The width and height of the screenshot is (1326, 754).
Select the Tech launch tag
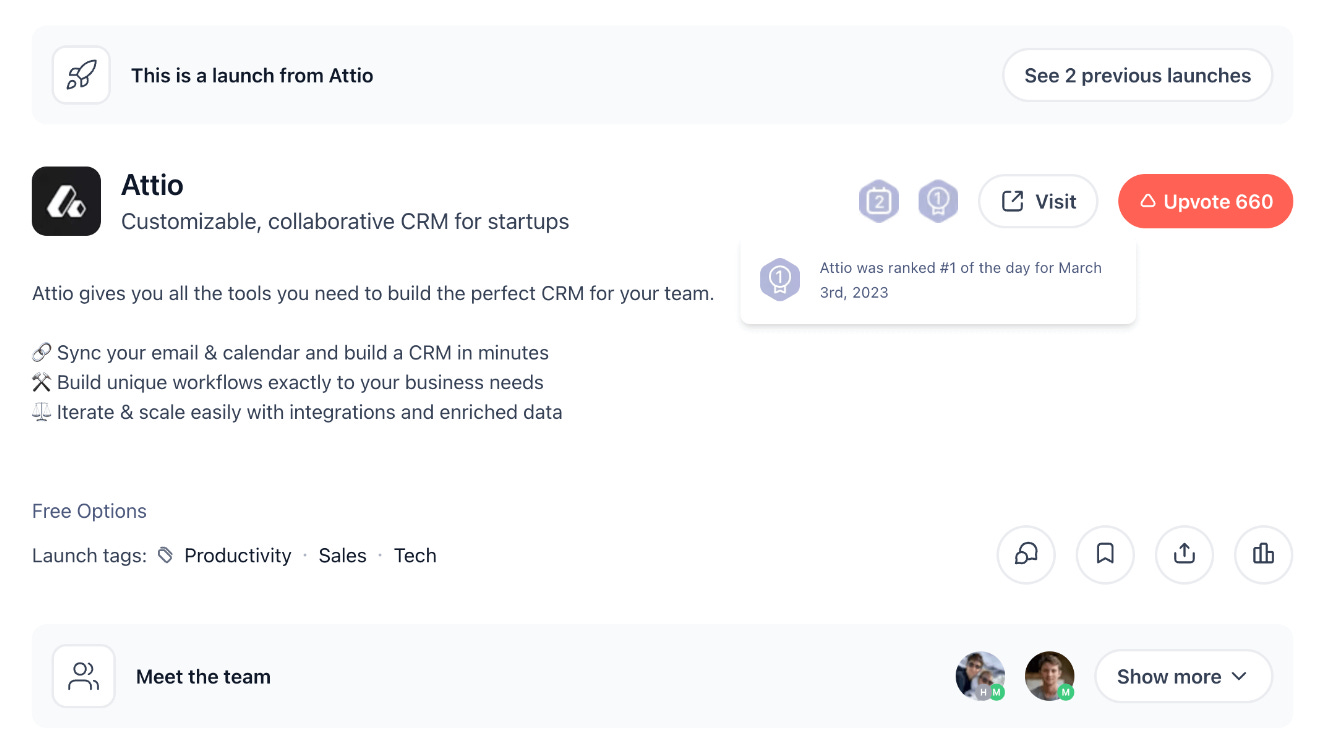(x=415, y=556)
